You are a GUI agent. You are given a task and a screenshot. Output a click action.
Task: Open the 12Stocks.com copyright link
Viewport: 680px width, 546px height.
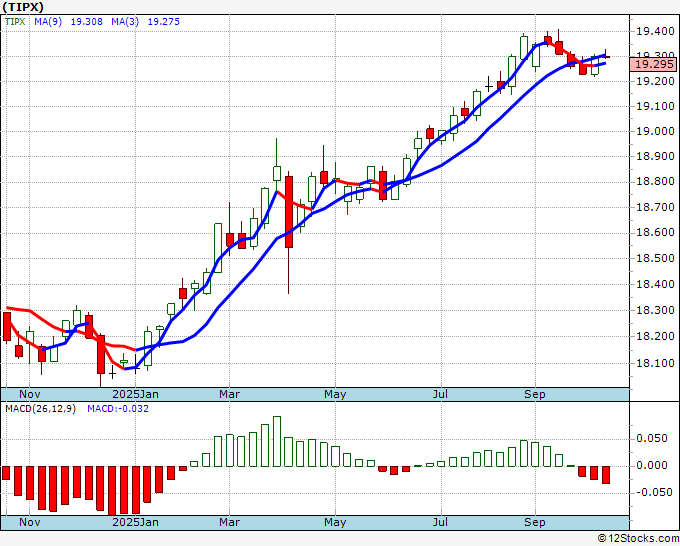pyautogui.click(x=638, y=538)
